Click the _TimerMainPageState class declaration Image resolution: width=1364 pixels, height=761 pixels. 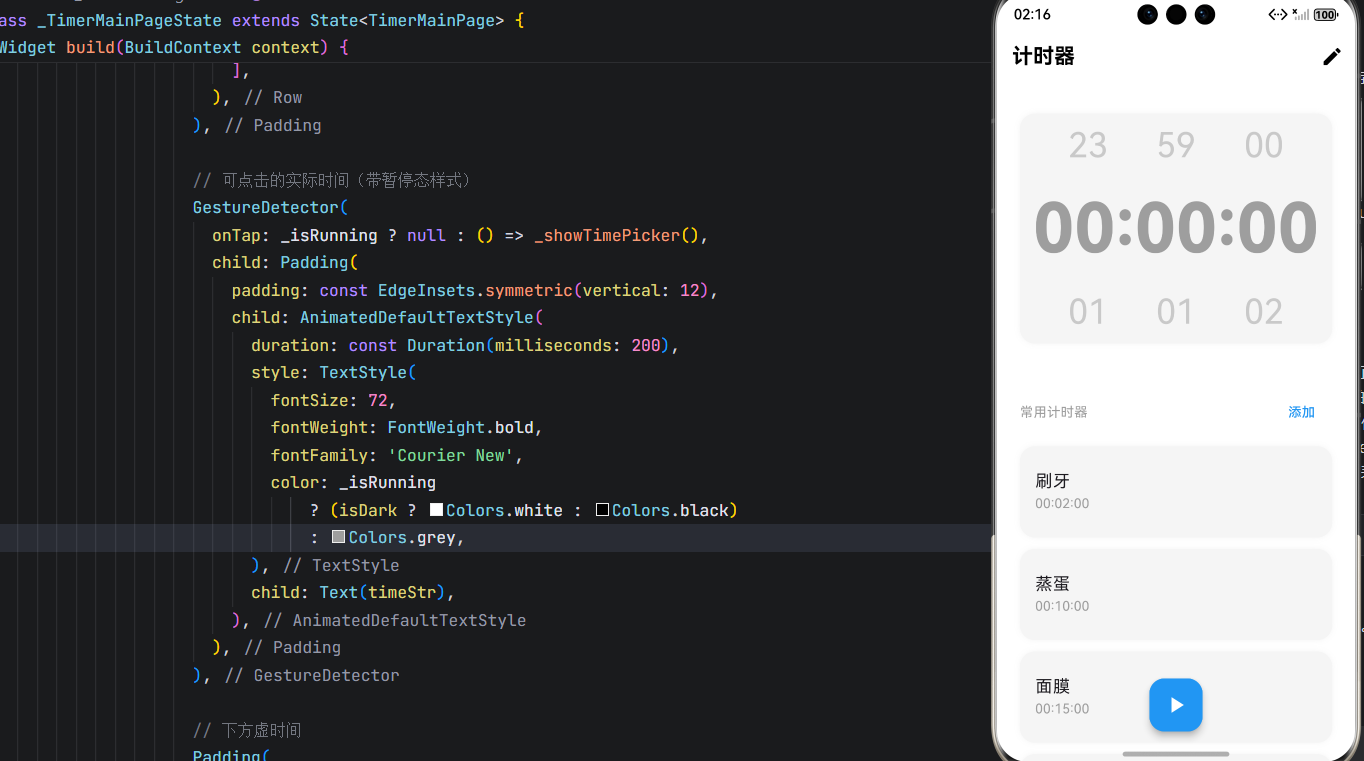(260, 20)
